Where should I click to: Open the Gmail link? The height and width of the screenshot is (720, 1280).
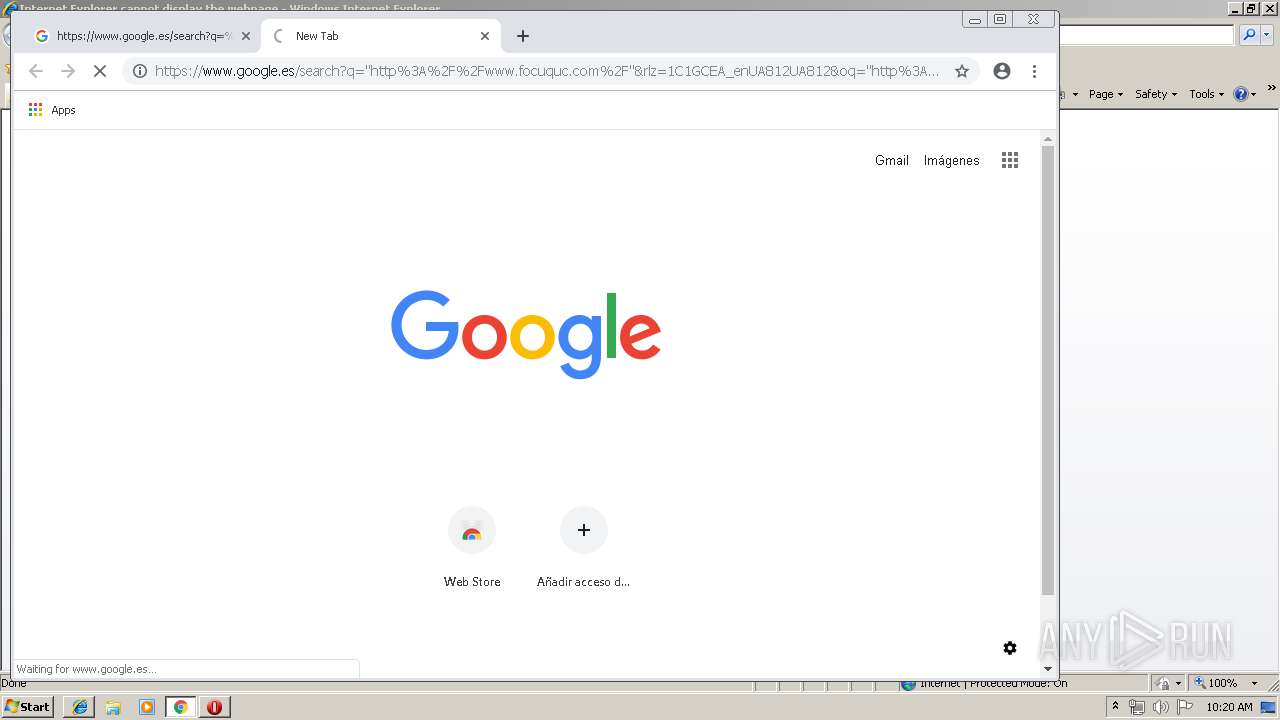tap(892, 160)
